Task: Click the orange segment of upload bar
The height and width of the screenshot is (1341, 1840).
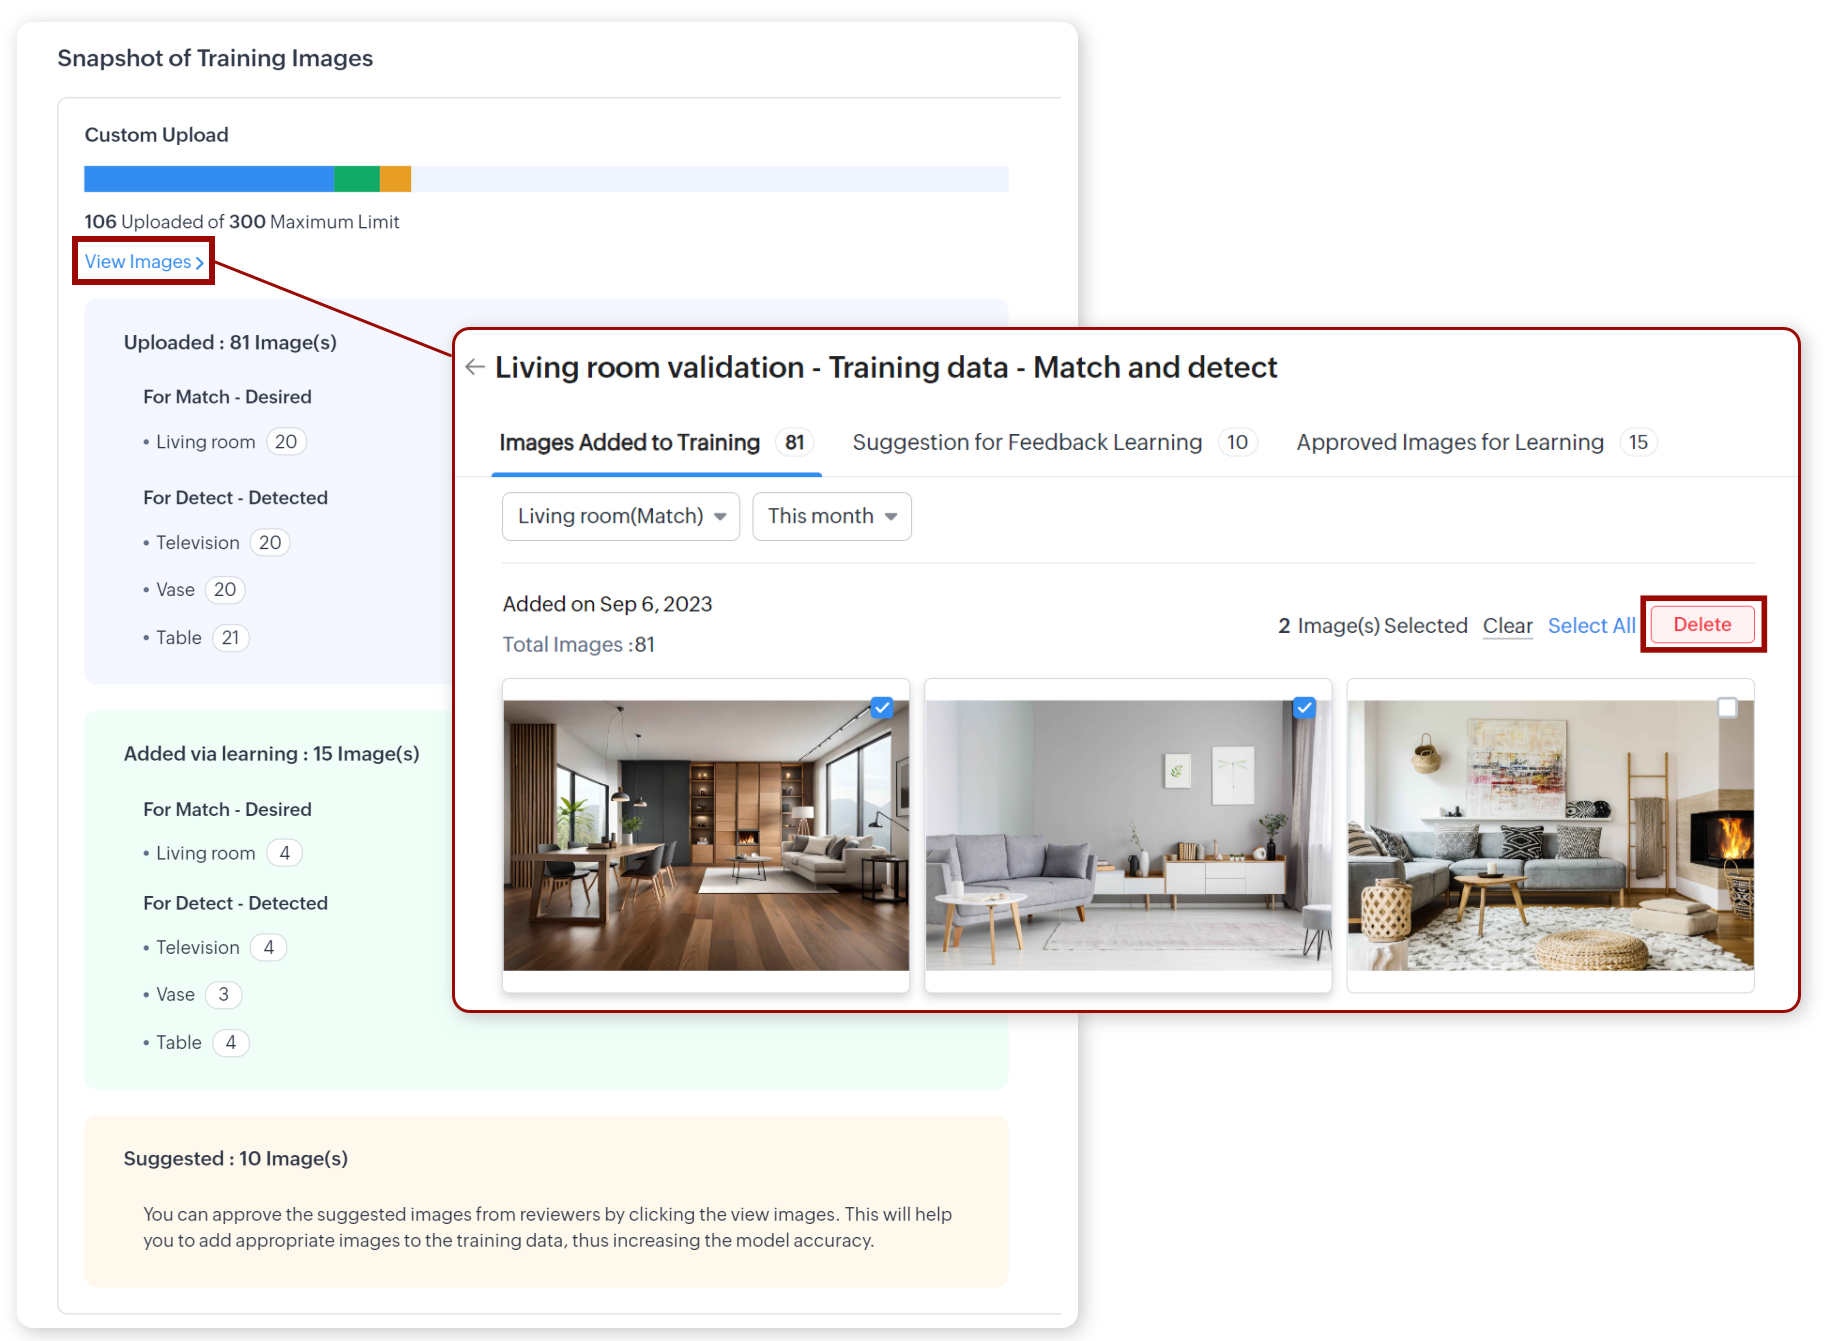Action: (395, 179)
